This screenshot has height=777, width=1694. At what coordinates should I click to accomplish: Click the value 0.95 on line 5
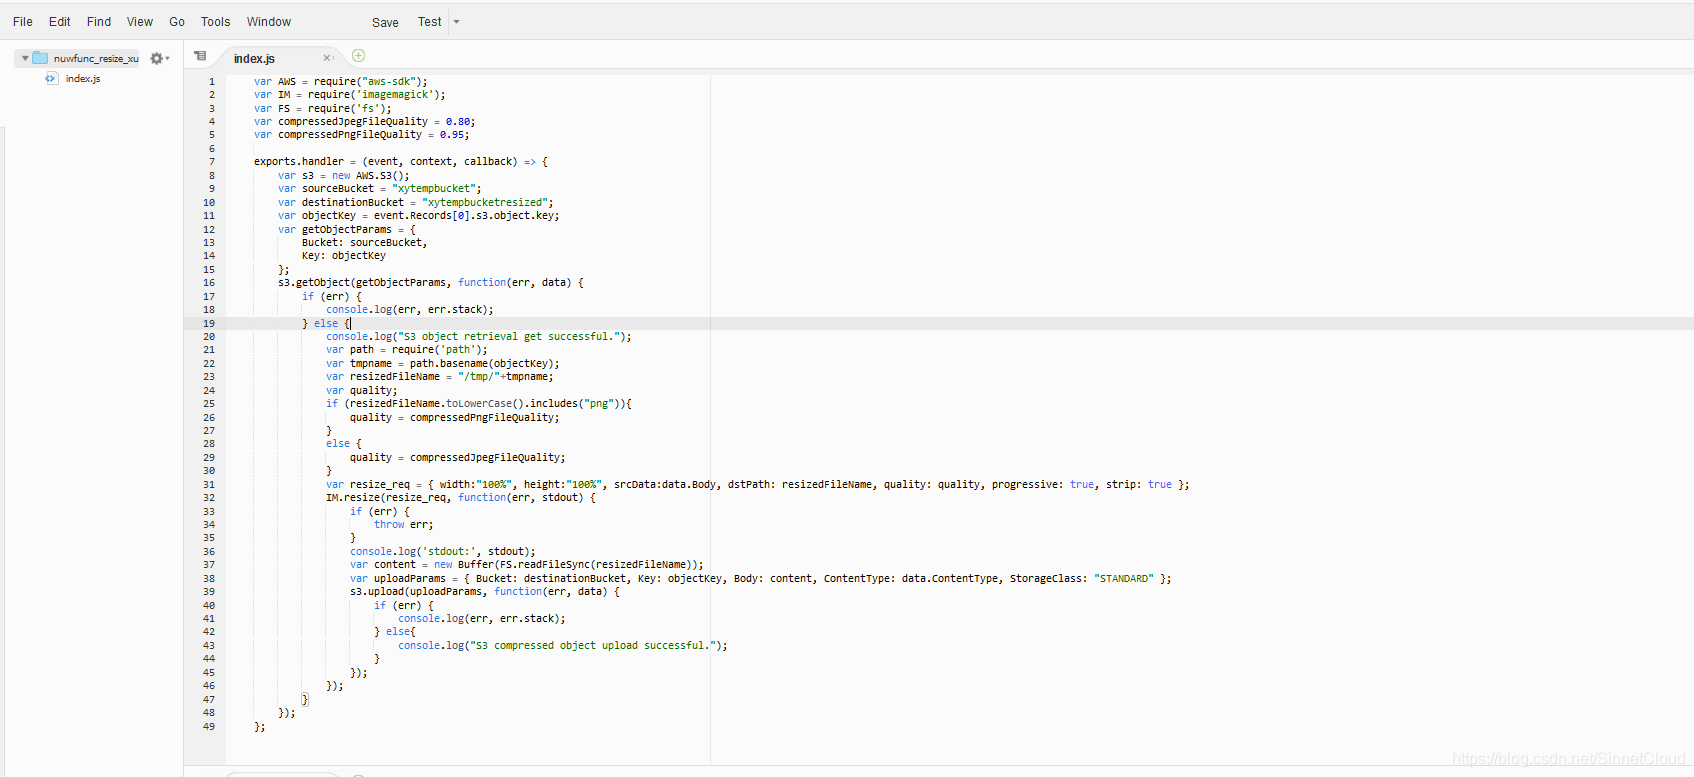point(452,135)
